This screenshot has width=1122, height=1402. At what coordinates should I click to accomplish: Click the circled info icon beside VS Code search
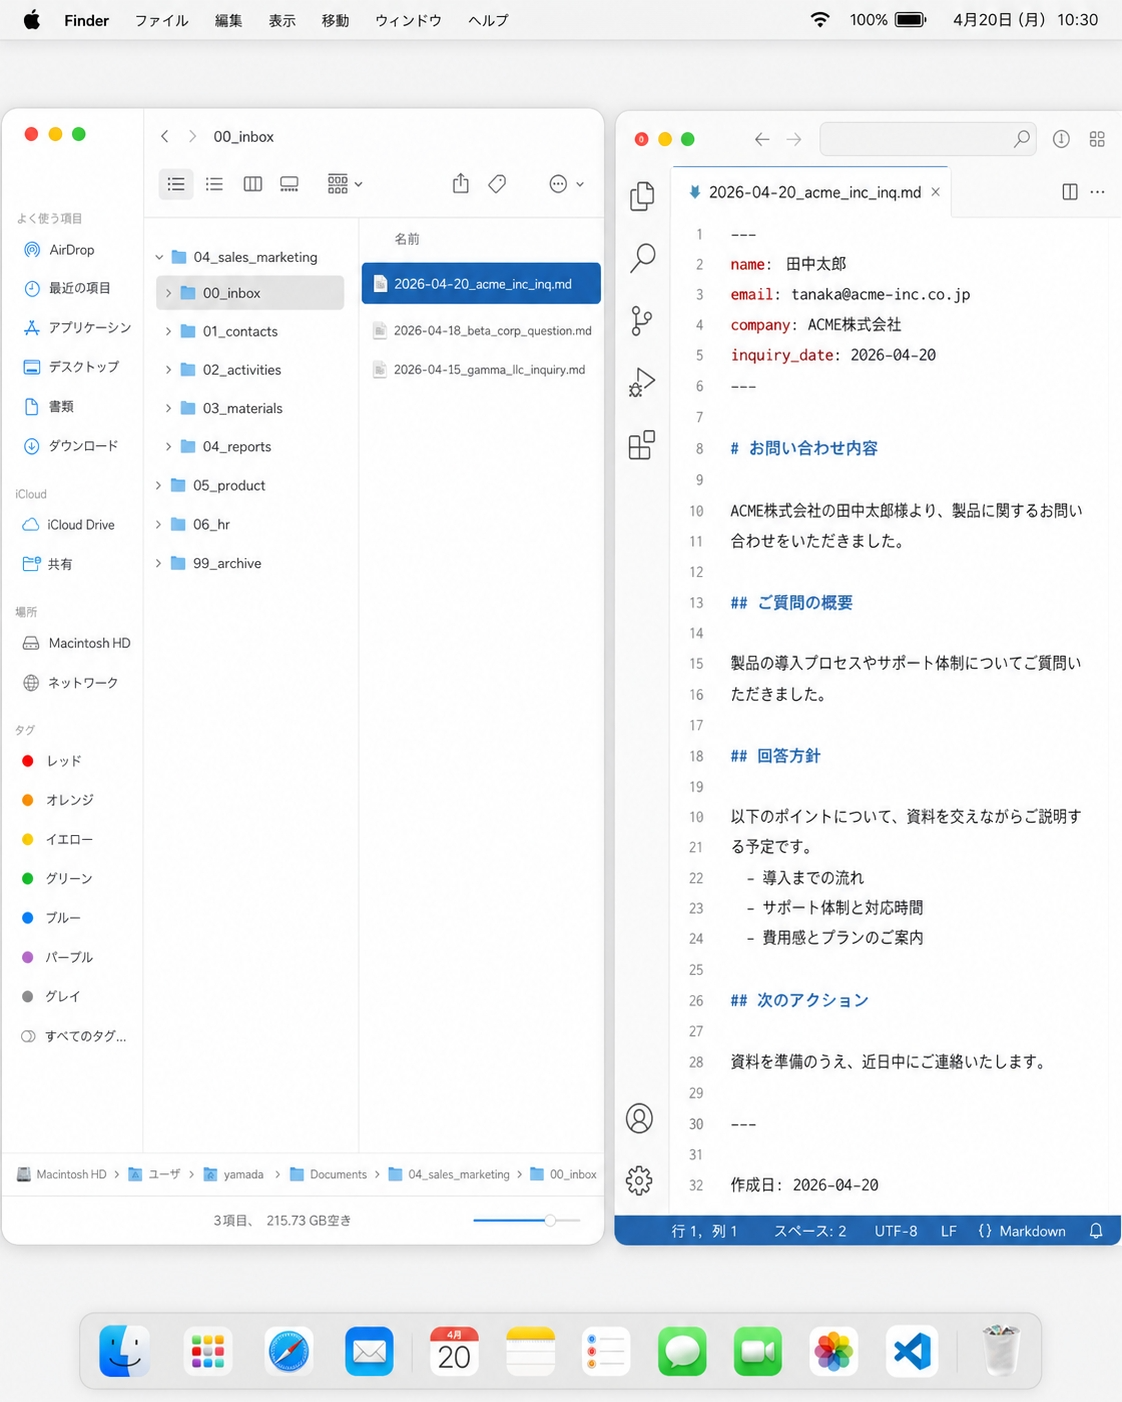1061,139
